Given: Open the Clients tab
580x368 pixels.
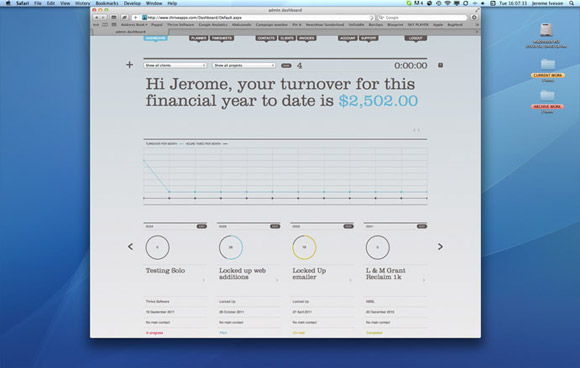Looking at the screenshot, I should tap(287, 38).
